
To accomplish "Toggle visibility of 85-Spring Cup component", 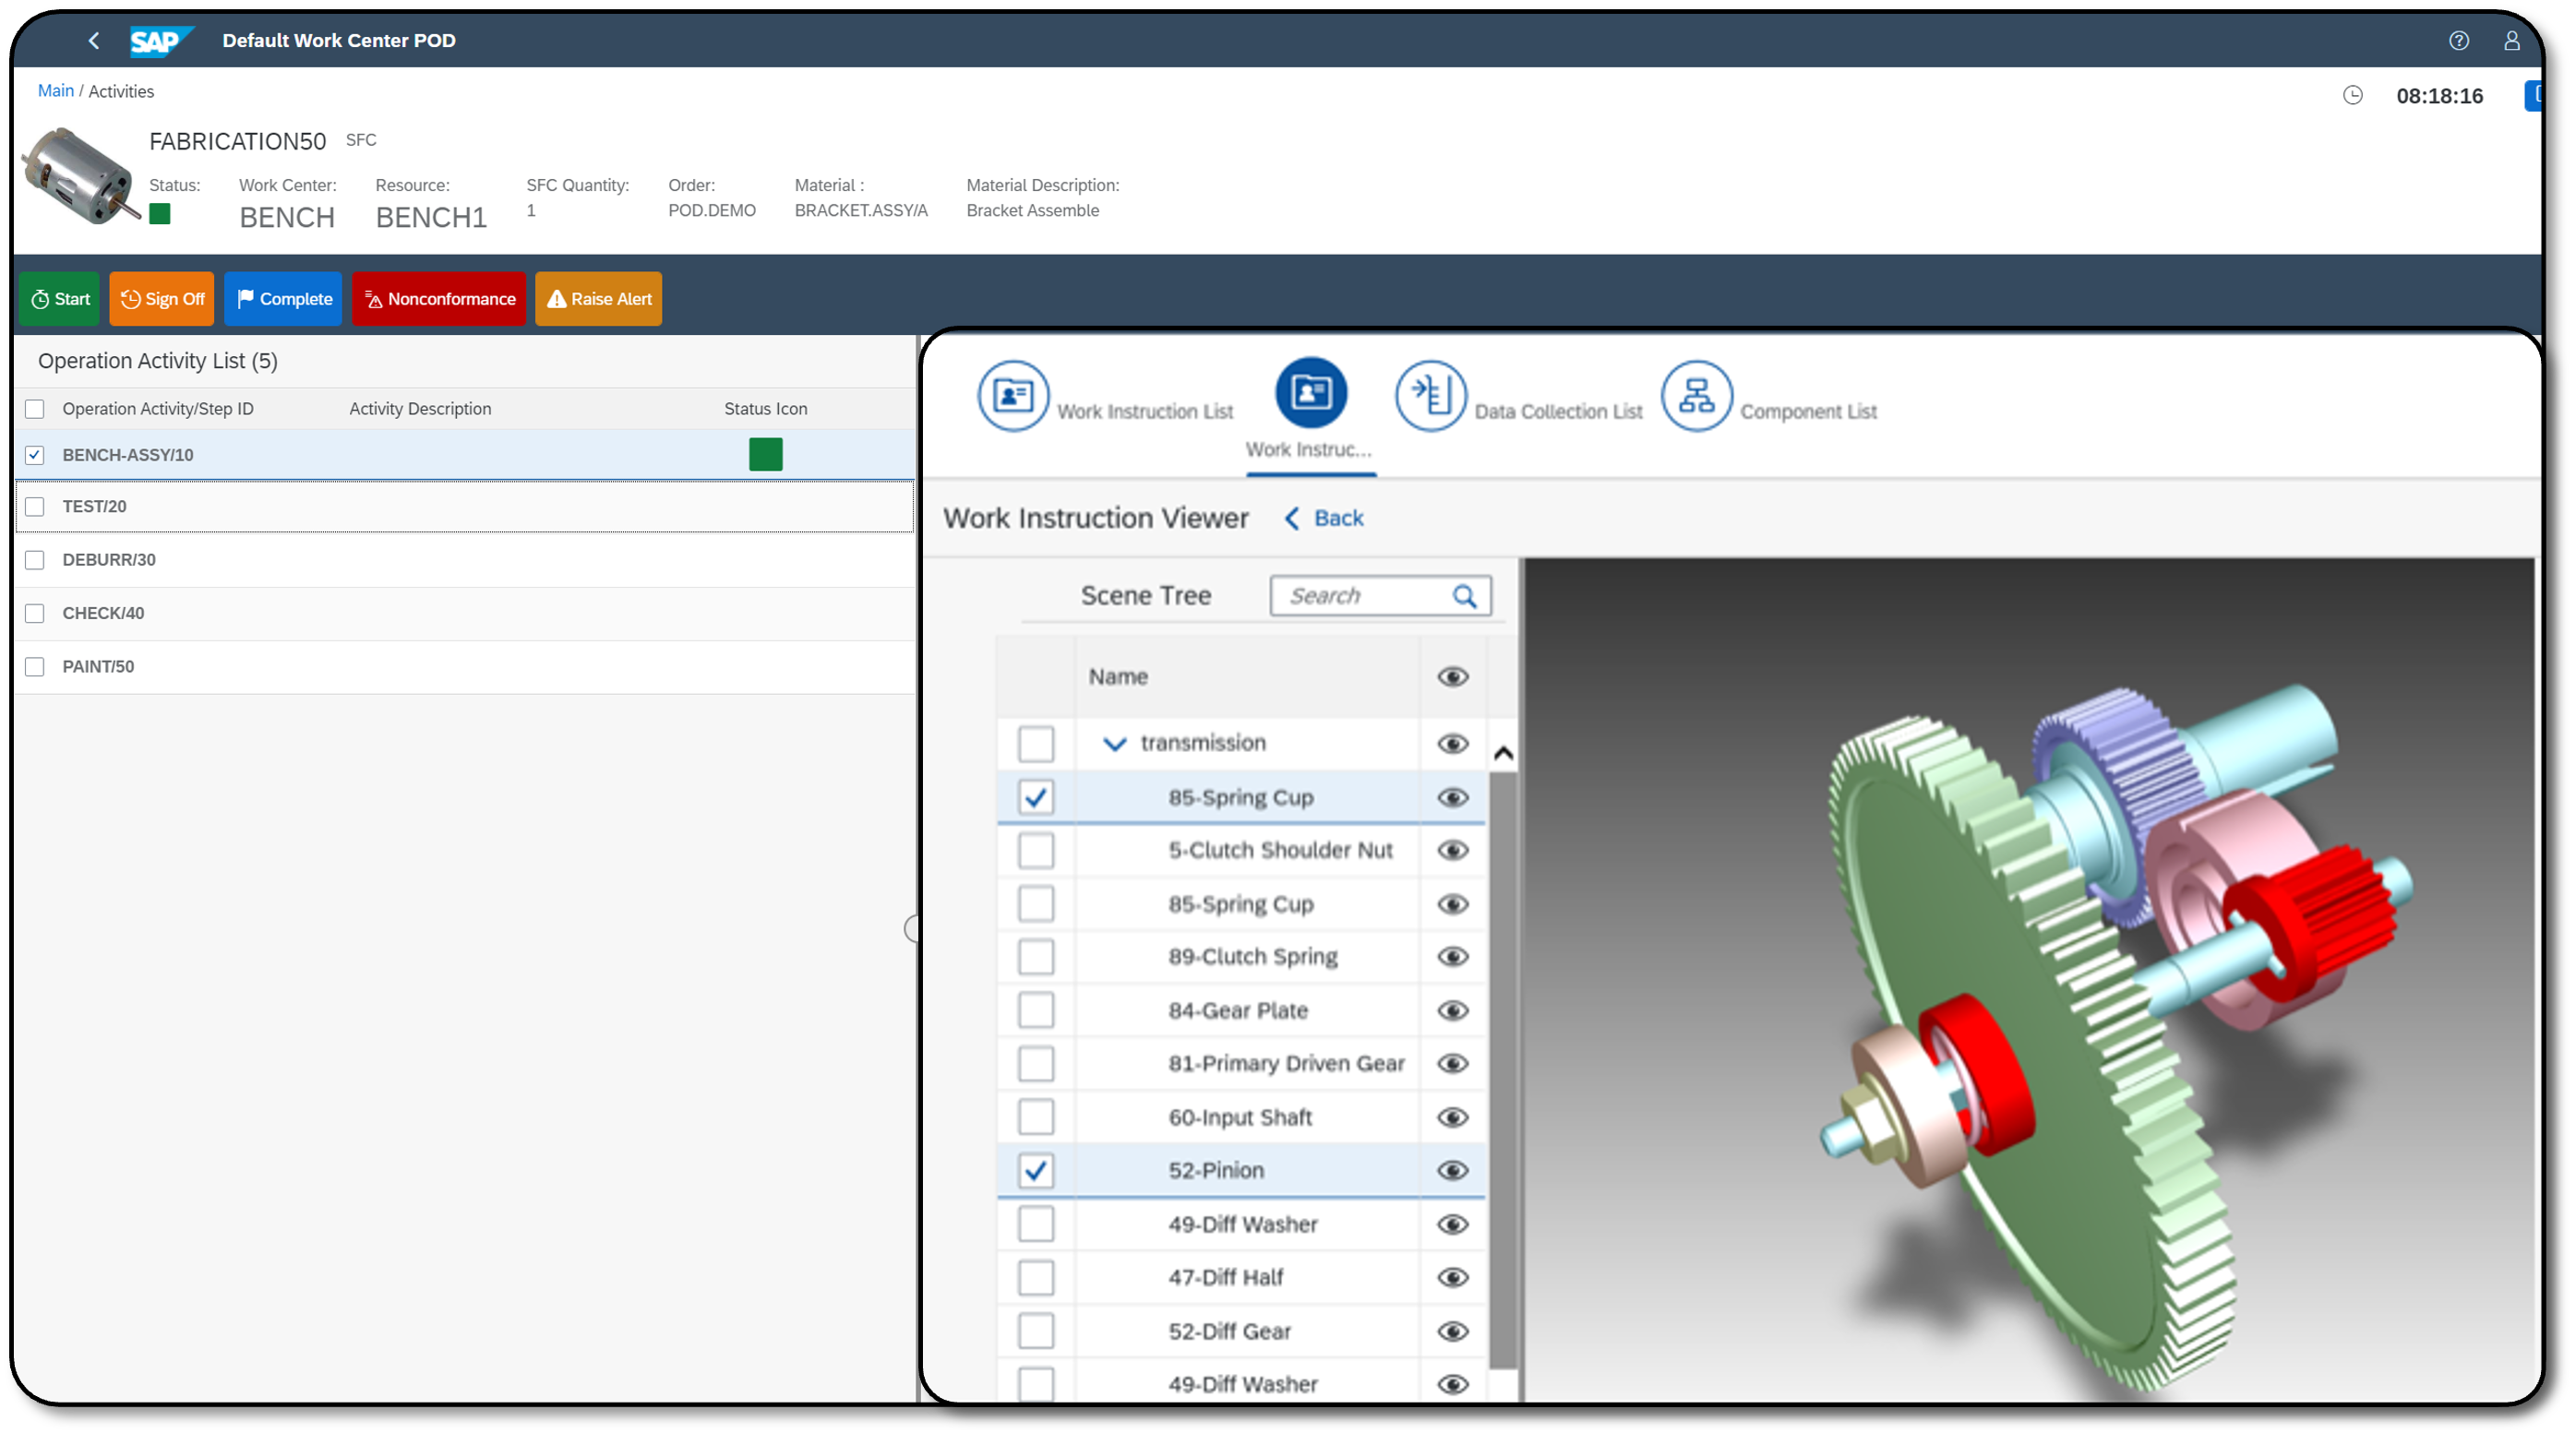I will coord(1452,796).
